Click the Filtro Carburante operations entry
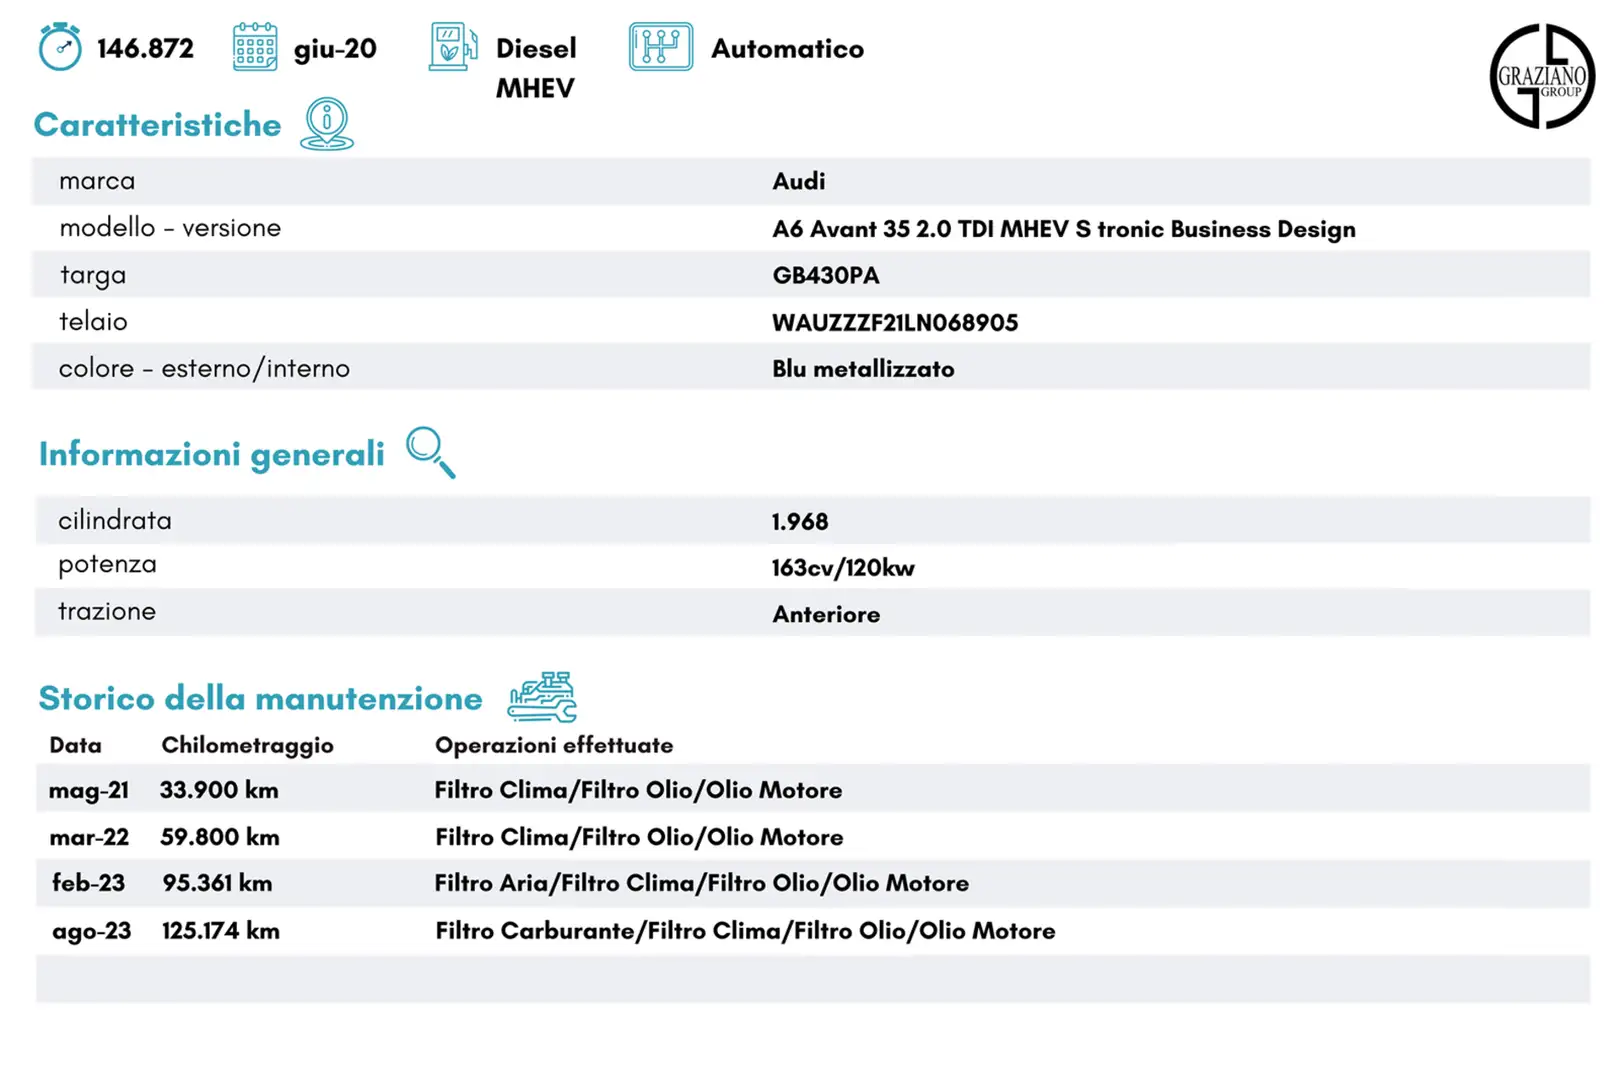 tap(745, 931)
